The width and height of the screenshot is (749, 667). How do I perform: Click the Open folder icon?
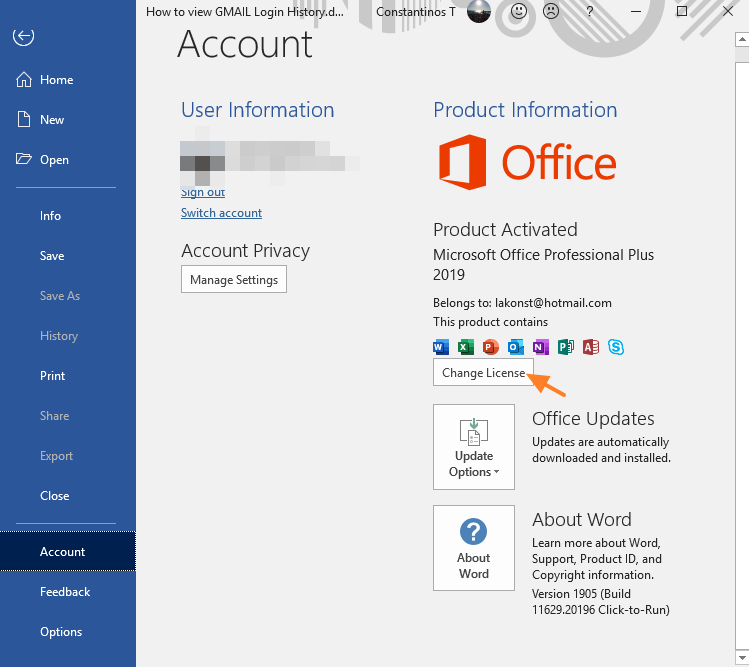point(23,159)
